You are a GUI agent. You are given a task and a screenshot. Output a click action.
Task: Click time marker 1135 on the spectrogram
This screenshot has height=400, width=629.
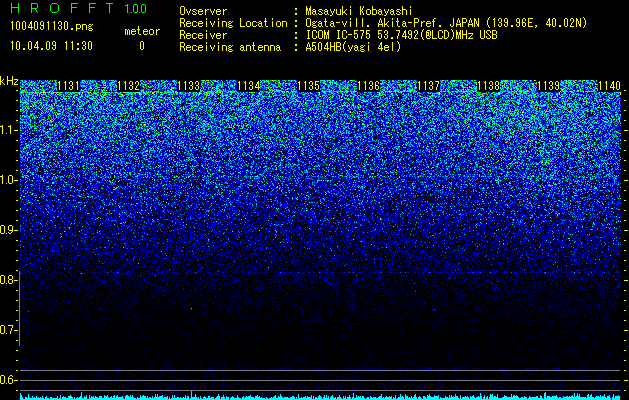[x=308, y=86]
